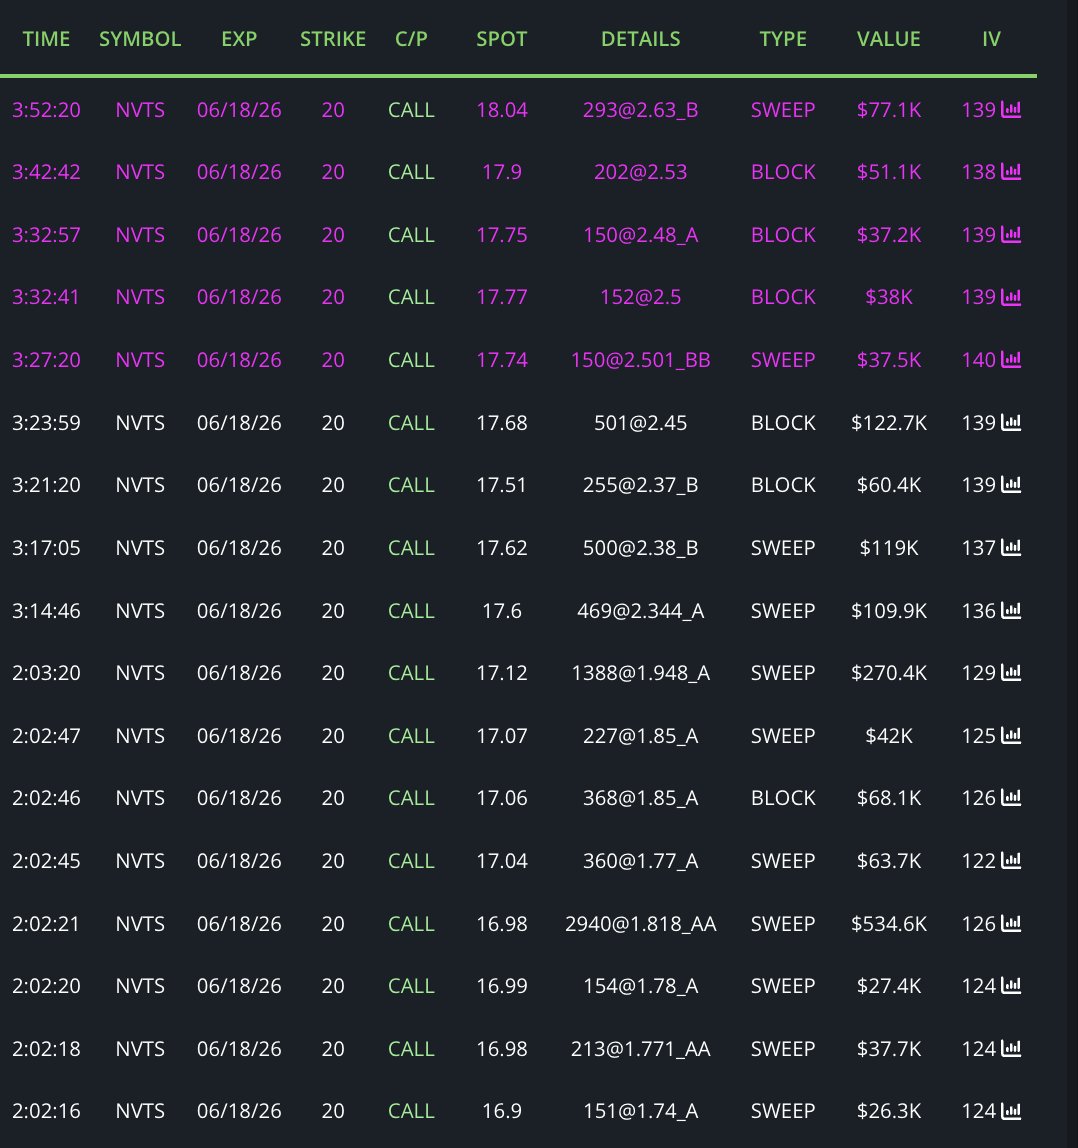The width and height of the screenshot is (1078, 1148).
Task: Click details 368@1.85_A
Action: (641, 798)
